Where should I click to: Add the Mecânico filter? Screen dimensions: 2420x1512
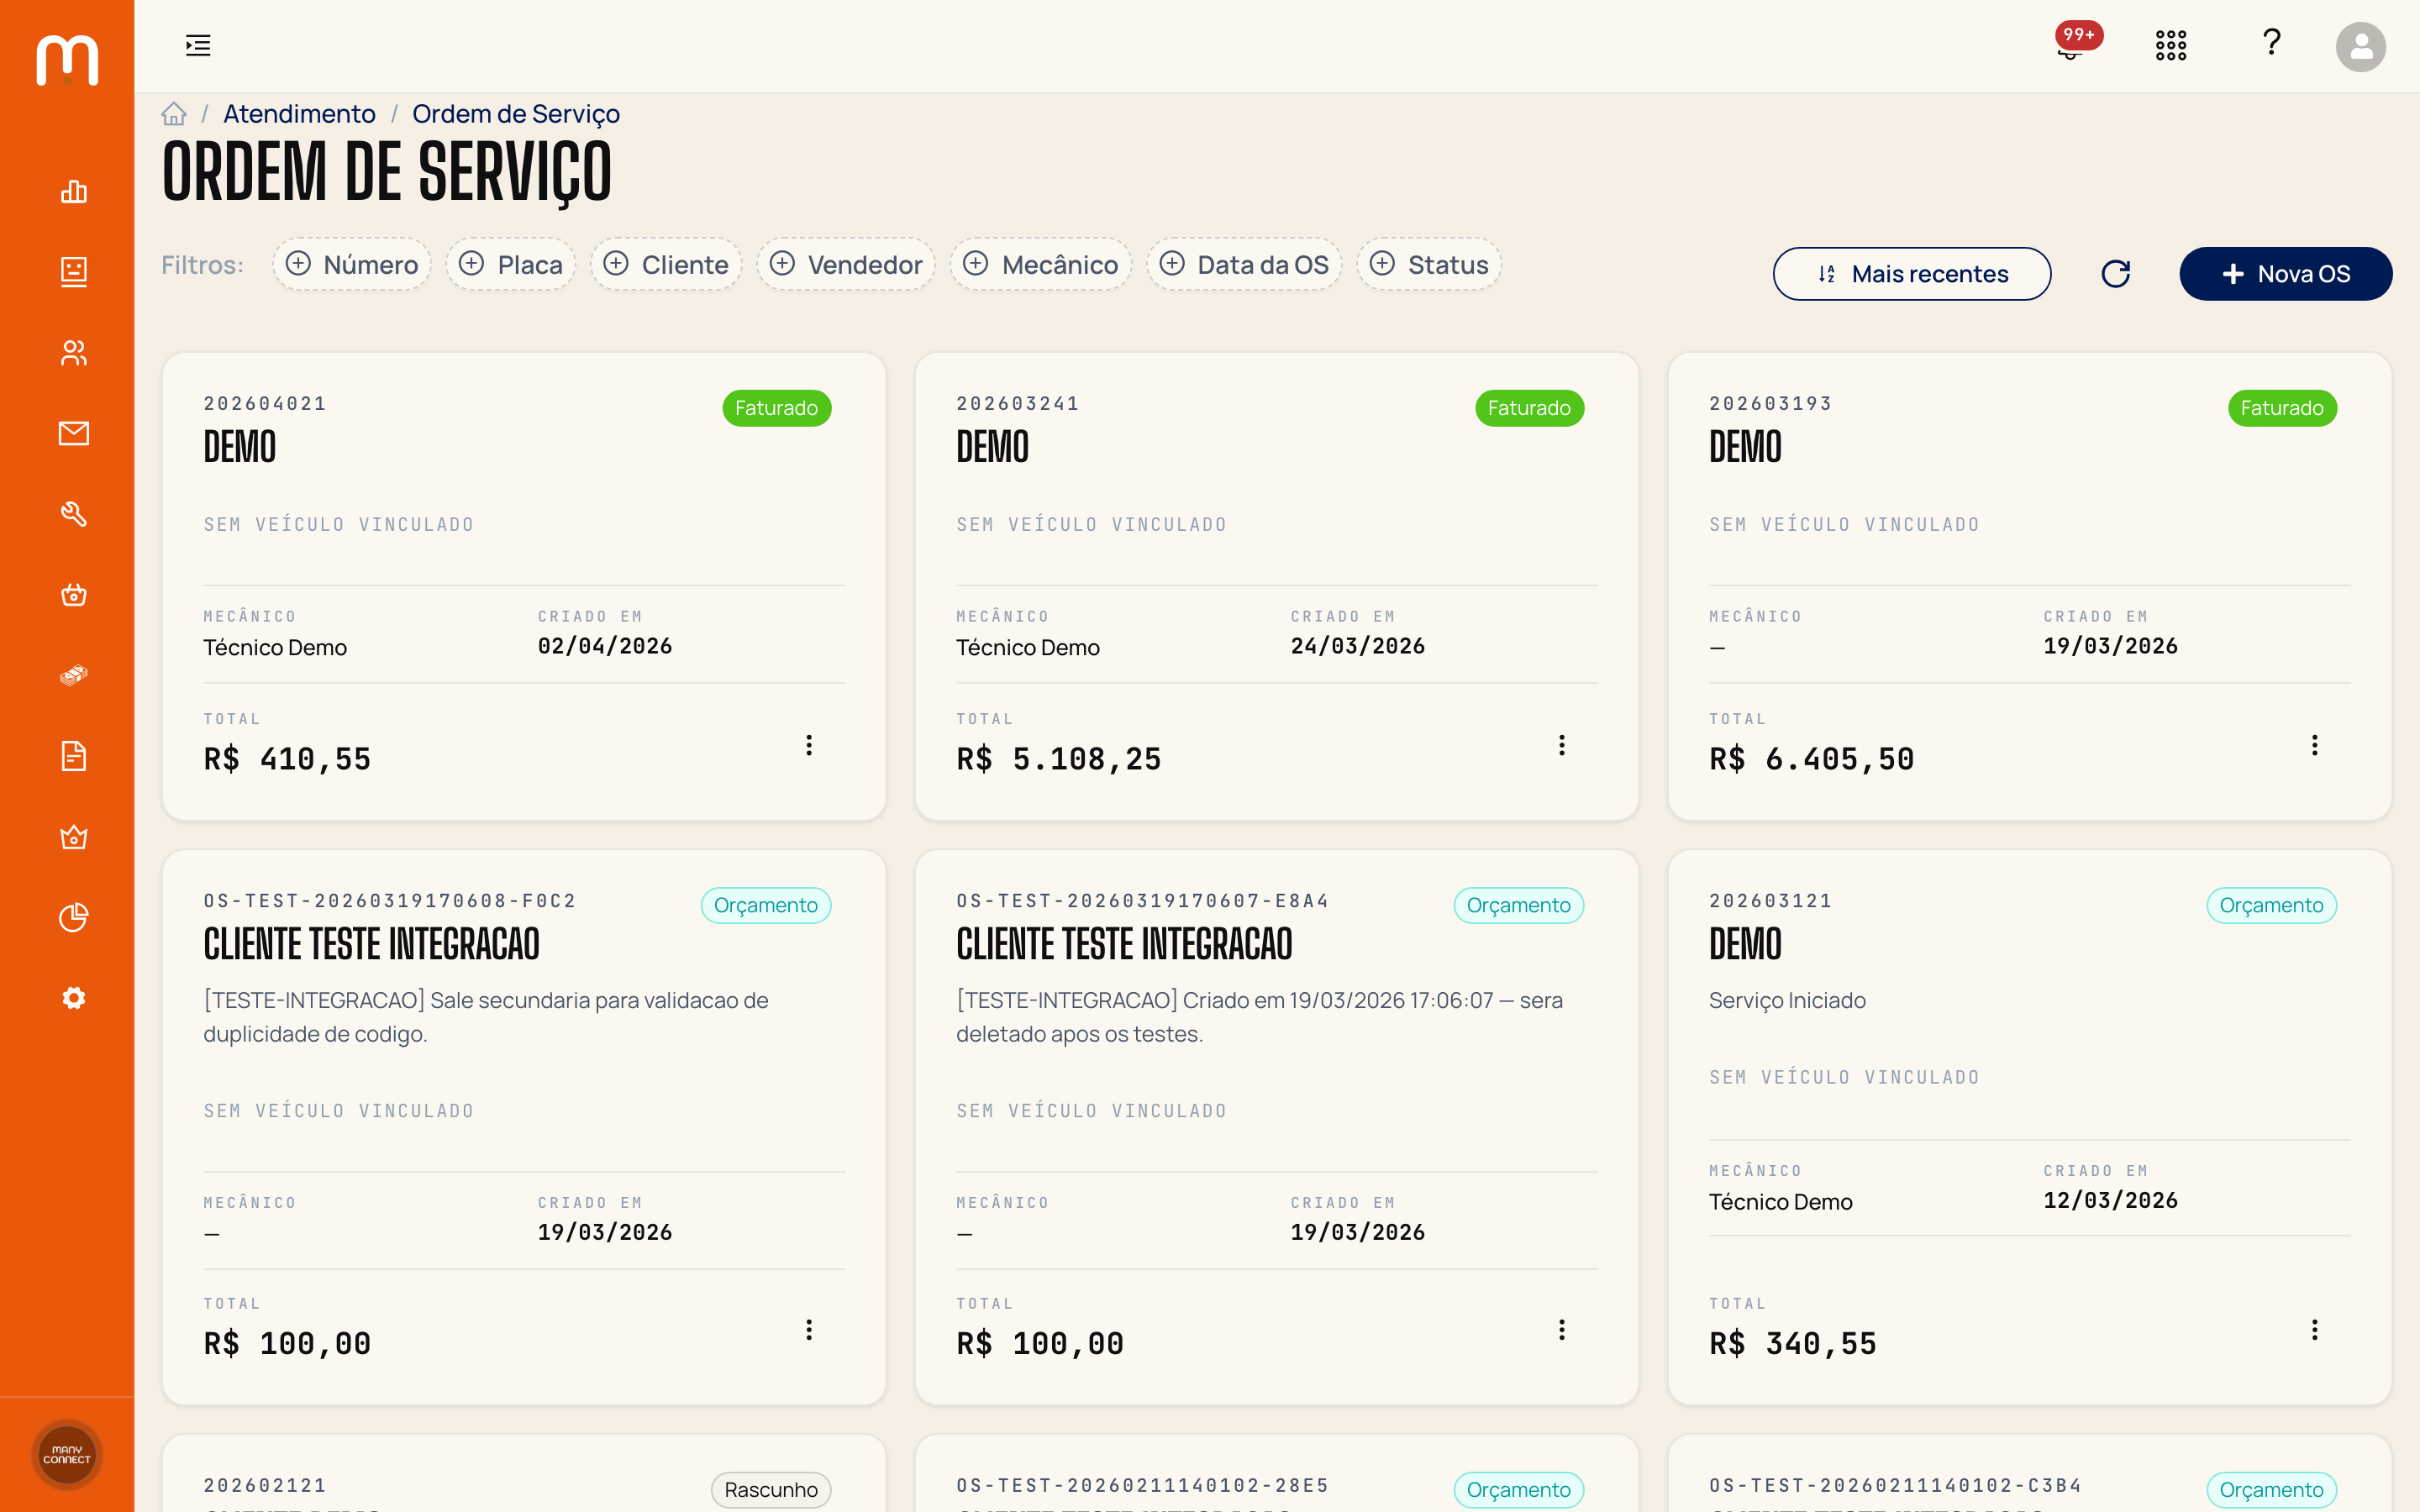click(1041, 264)
